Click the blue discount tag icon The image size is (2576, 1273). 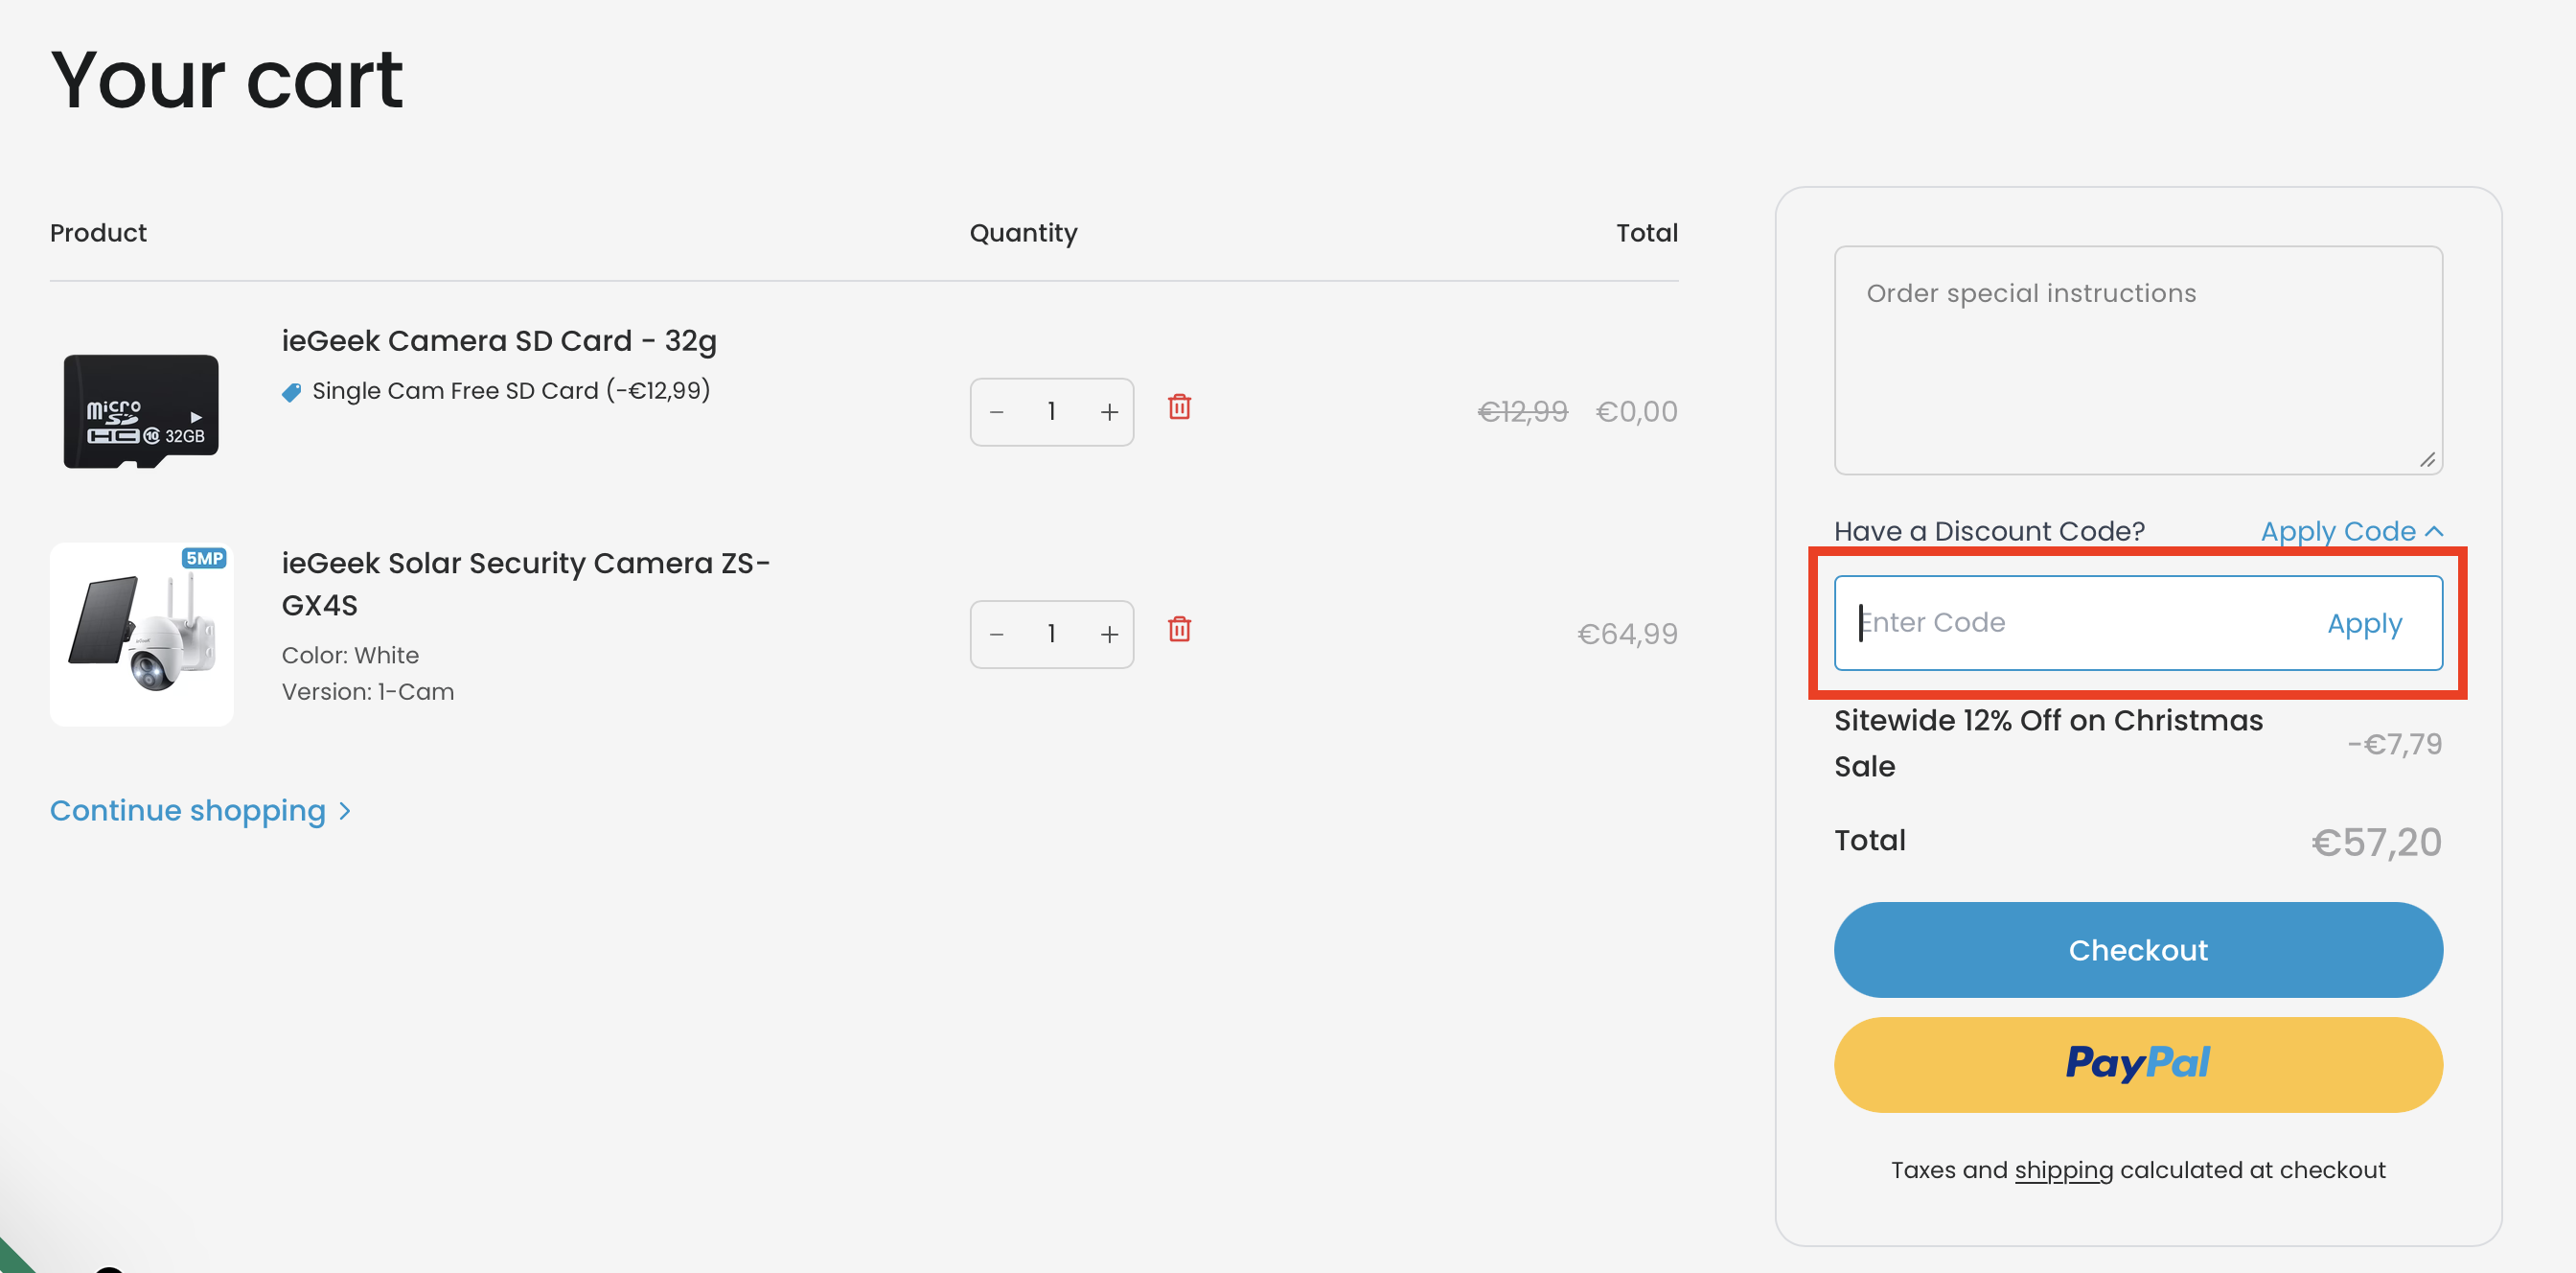point(291,392)
